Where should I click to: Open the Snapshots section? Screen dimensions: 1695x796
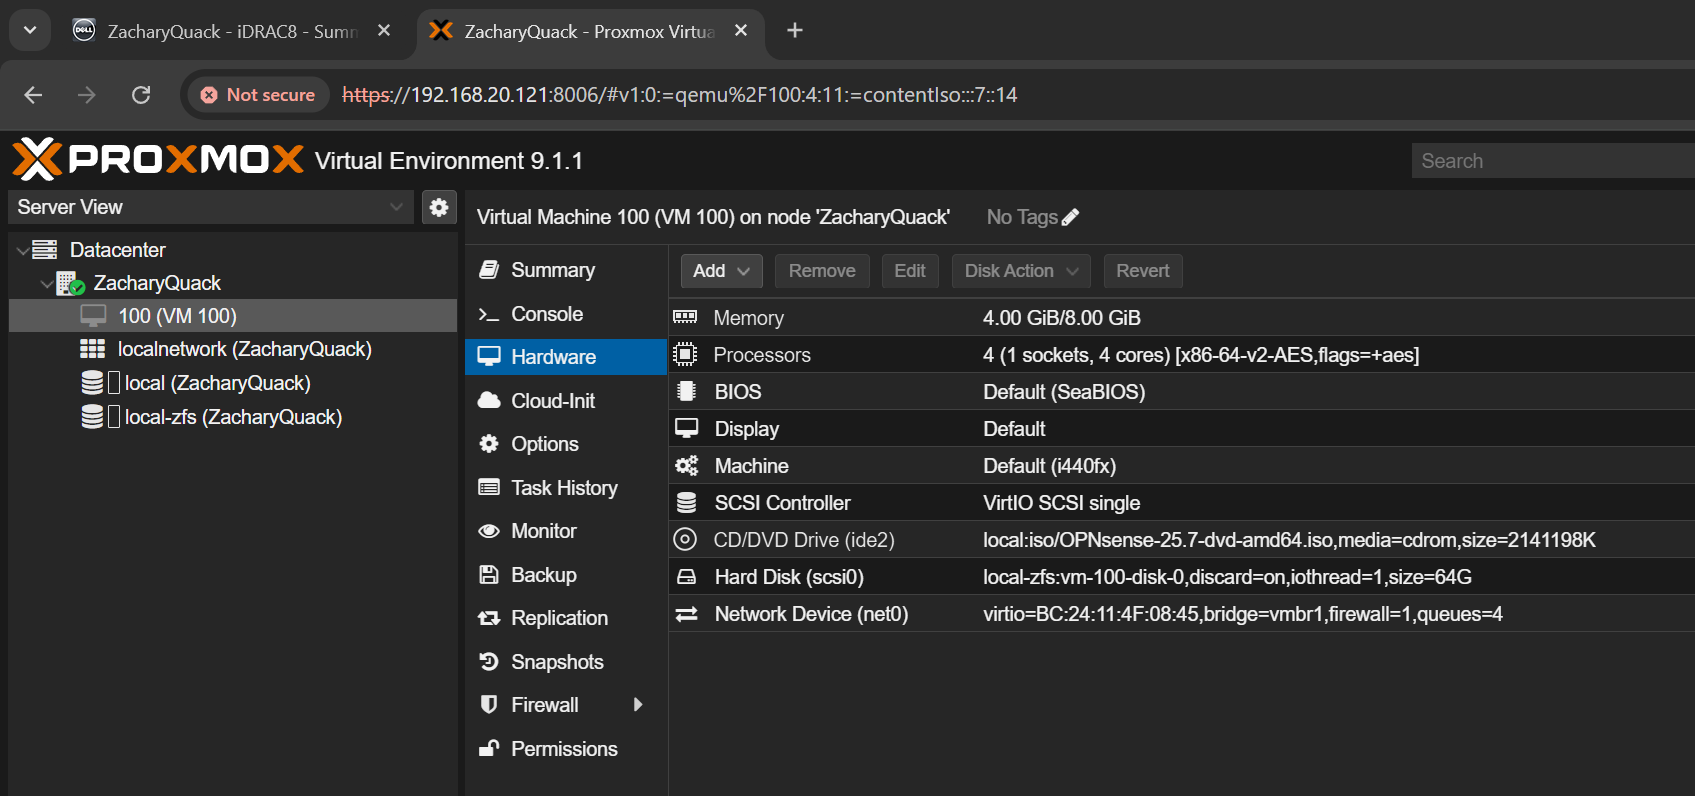pyautogui.click(x=557, y=662)
